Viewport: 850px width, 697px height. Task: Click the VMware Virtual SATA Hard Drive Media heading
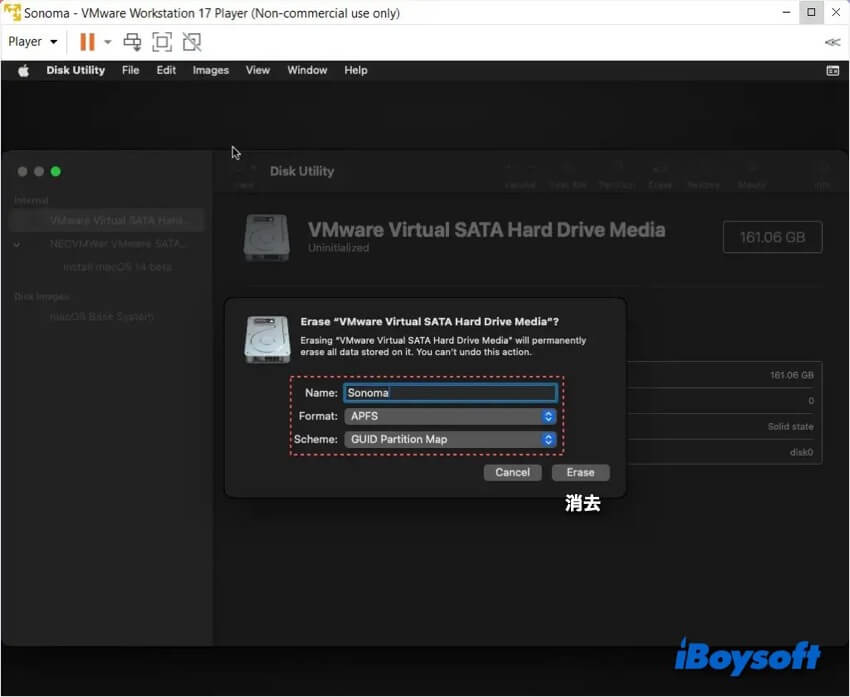[x=487, y=230]
